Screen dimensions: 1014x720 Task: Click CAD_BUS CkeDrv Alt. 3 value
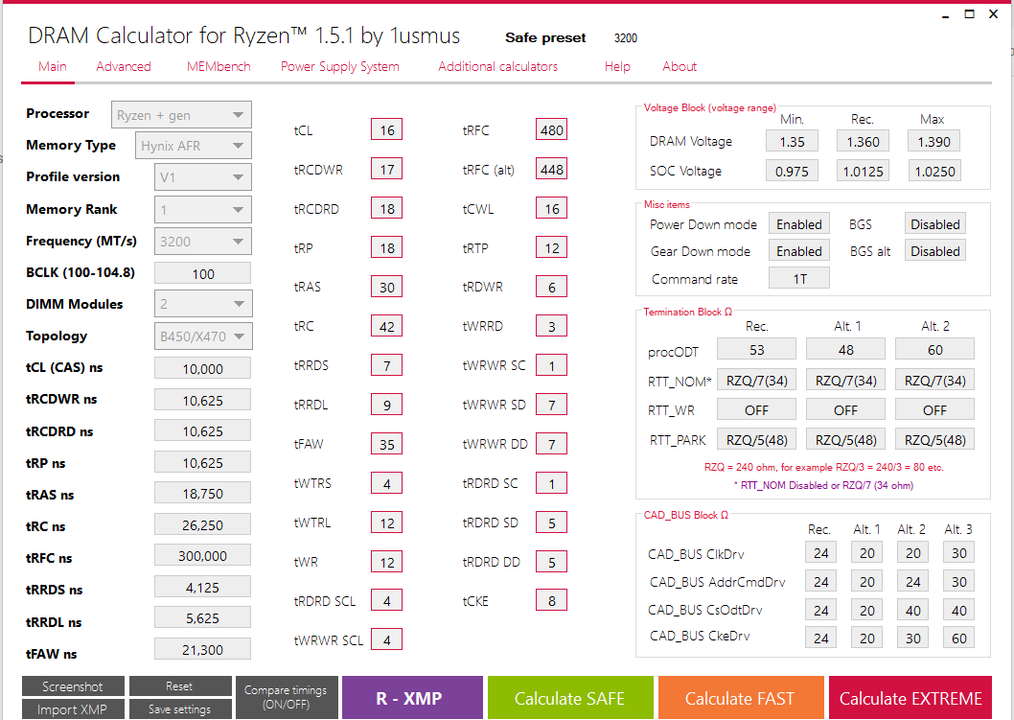959,638
